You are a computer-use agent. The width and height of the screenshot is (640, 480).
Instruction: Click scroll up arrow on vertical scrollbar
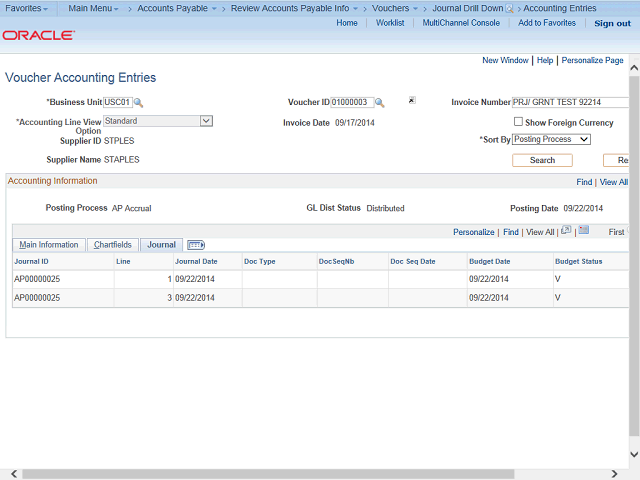click(x=634, y=68)
